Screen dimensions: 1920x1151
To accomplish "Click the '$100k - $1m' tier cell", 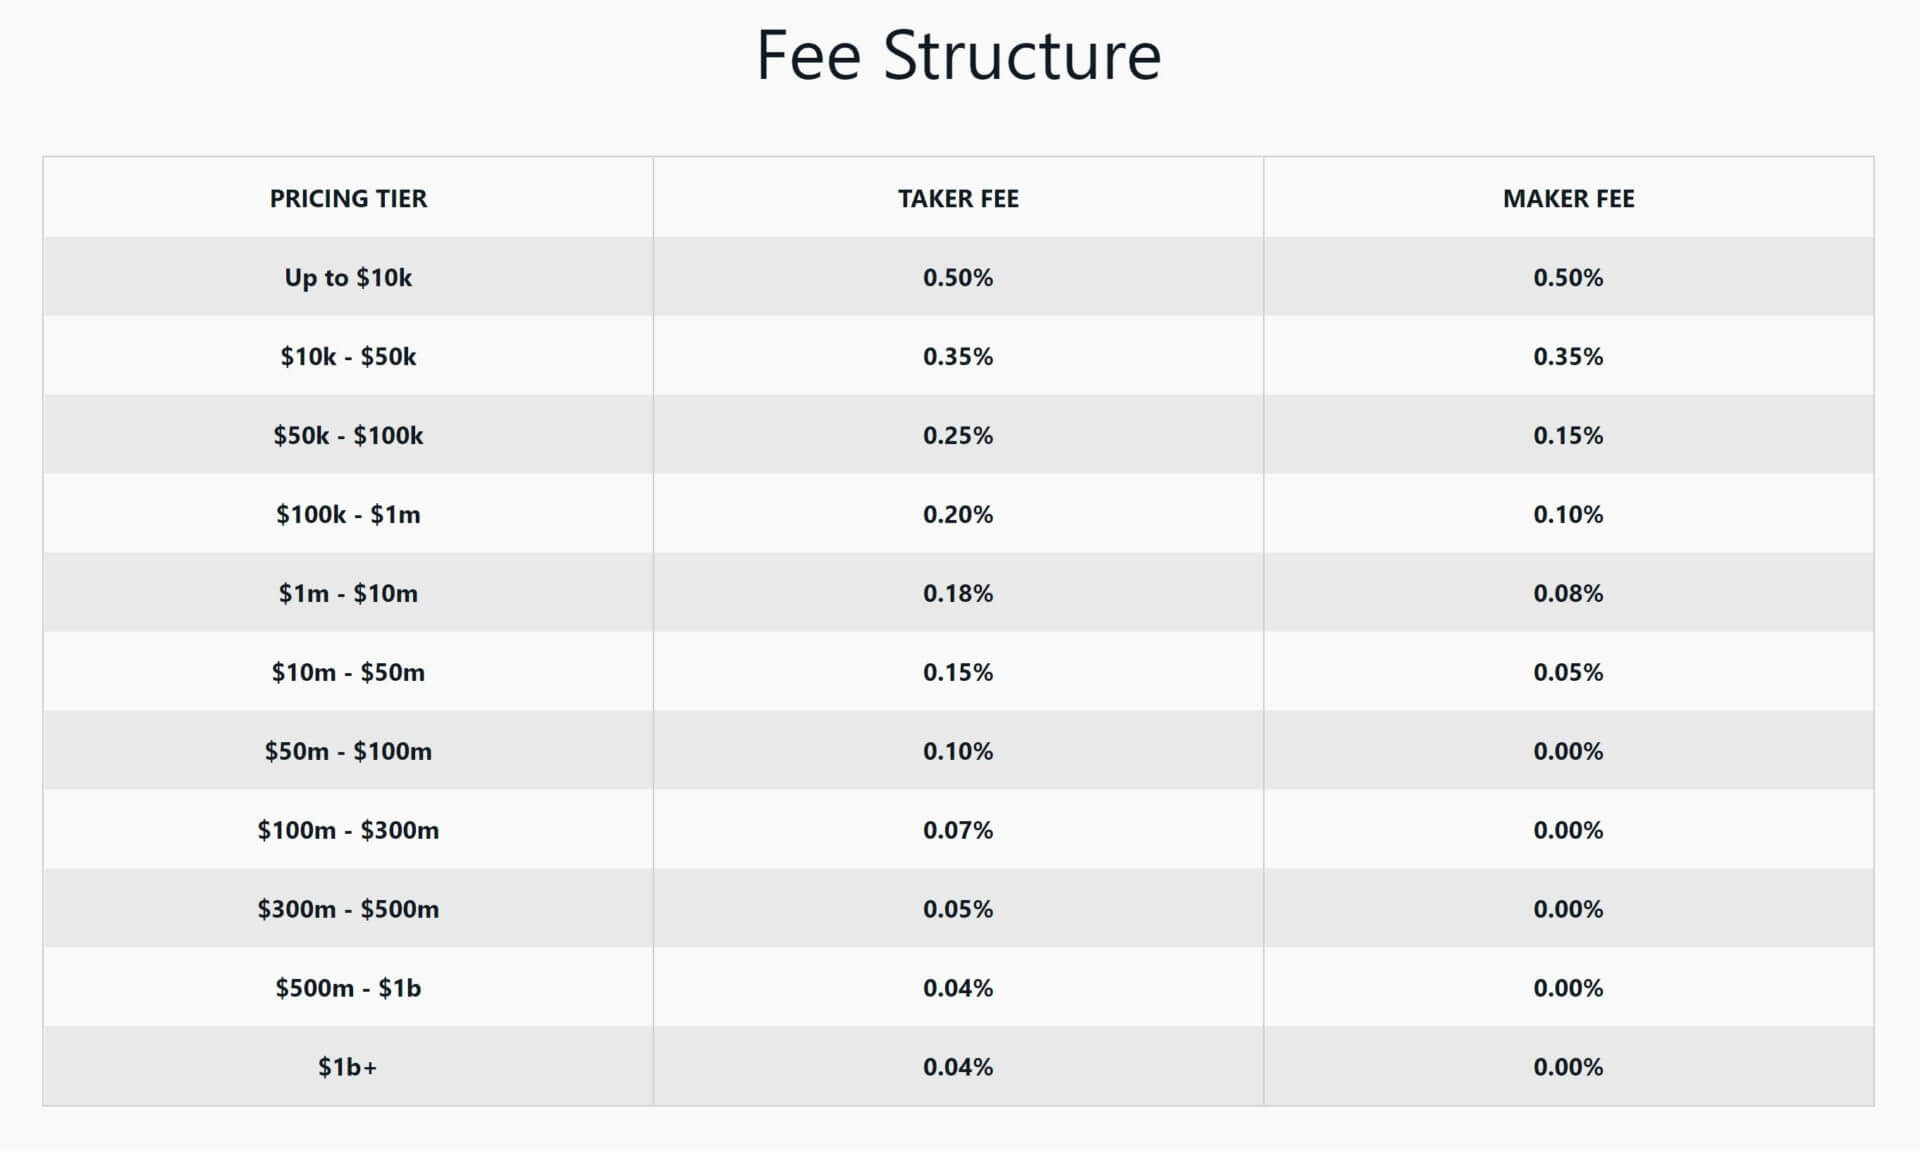I will 348,514.
